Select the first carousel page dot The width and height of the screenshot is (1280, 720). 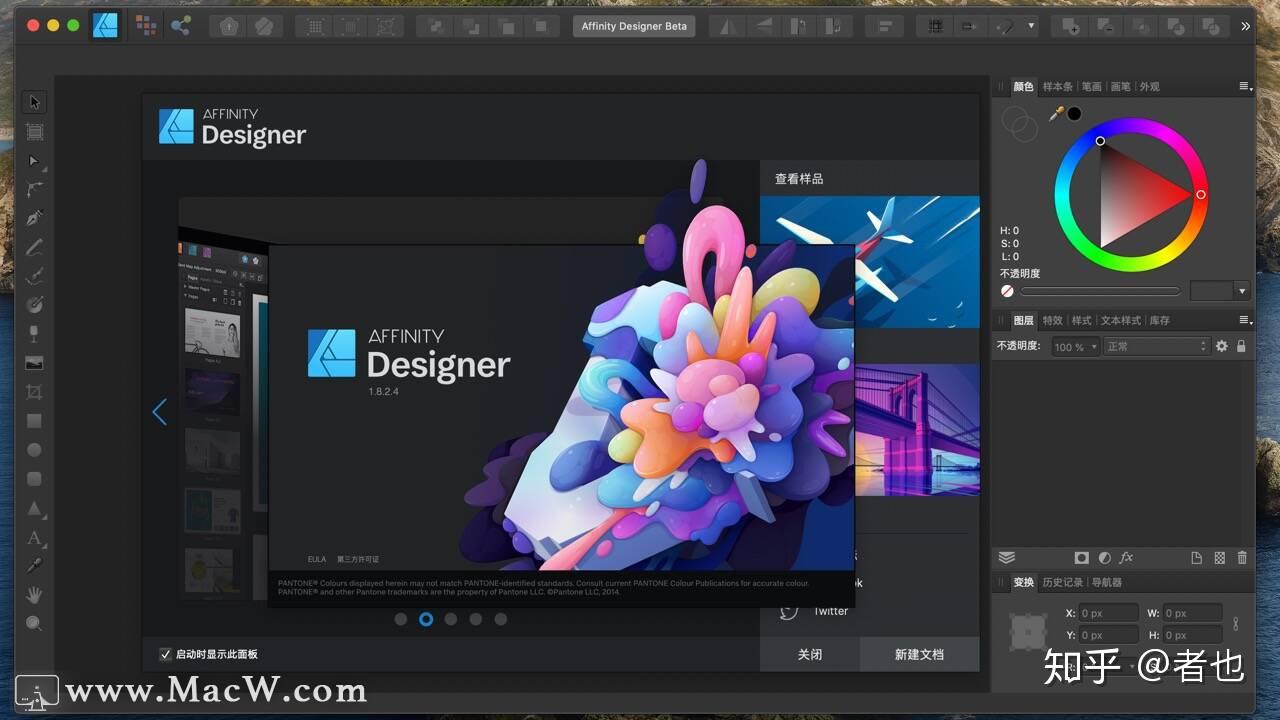coord(401,619)
